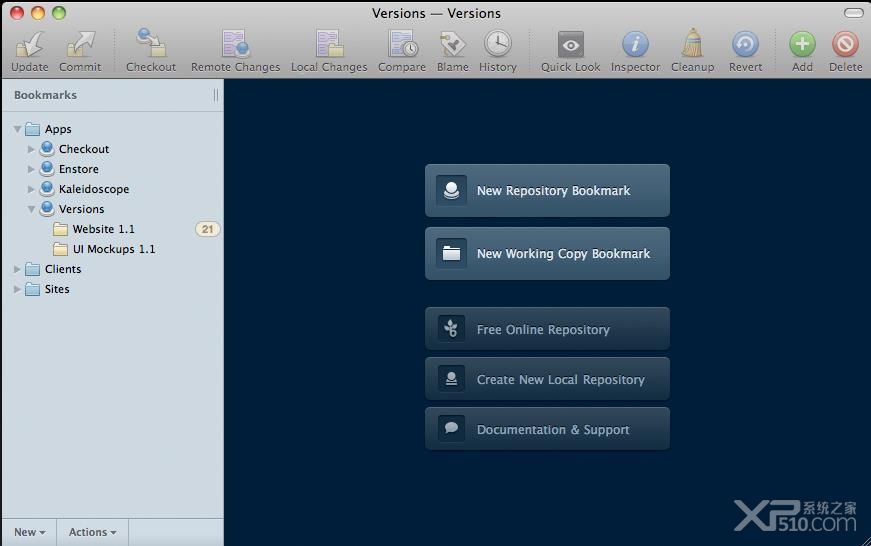Viewport: 871px width, 546px height.
Task: Click the Commit toolbar icon
Action: [81, 44]
